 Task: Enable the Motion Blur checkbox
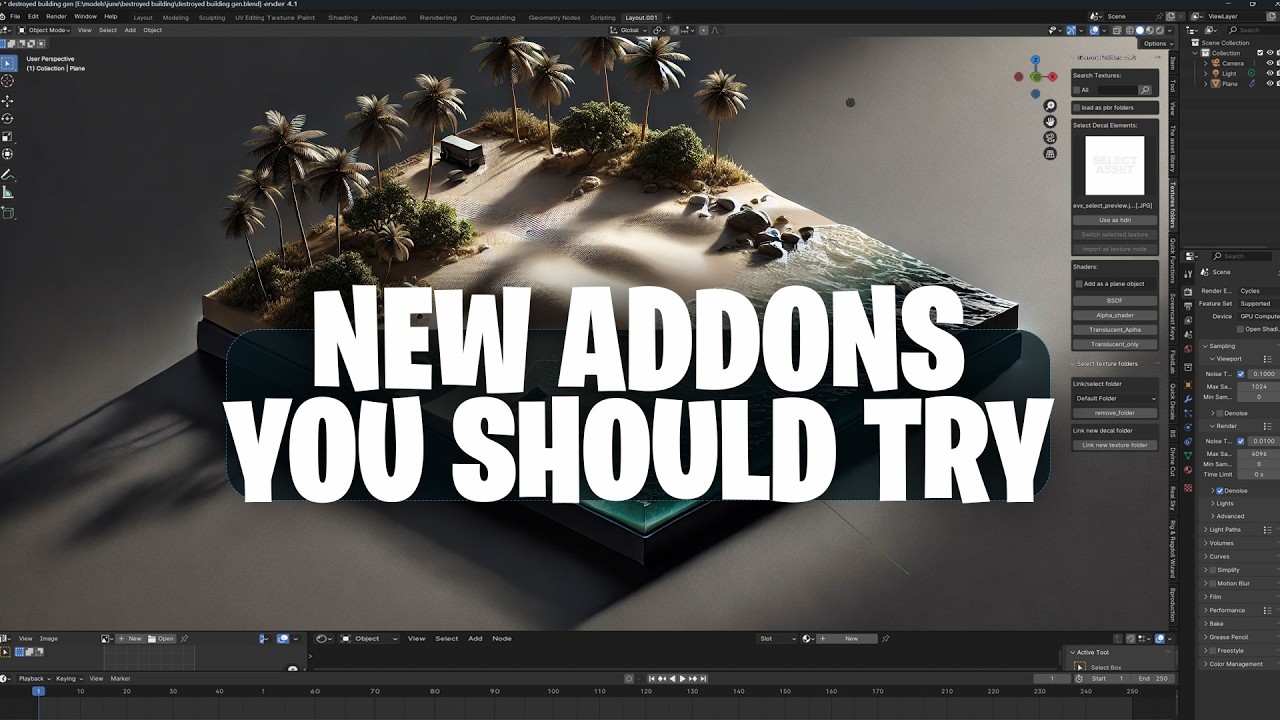1213,583
